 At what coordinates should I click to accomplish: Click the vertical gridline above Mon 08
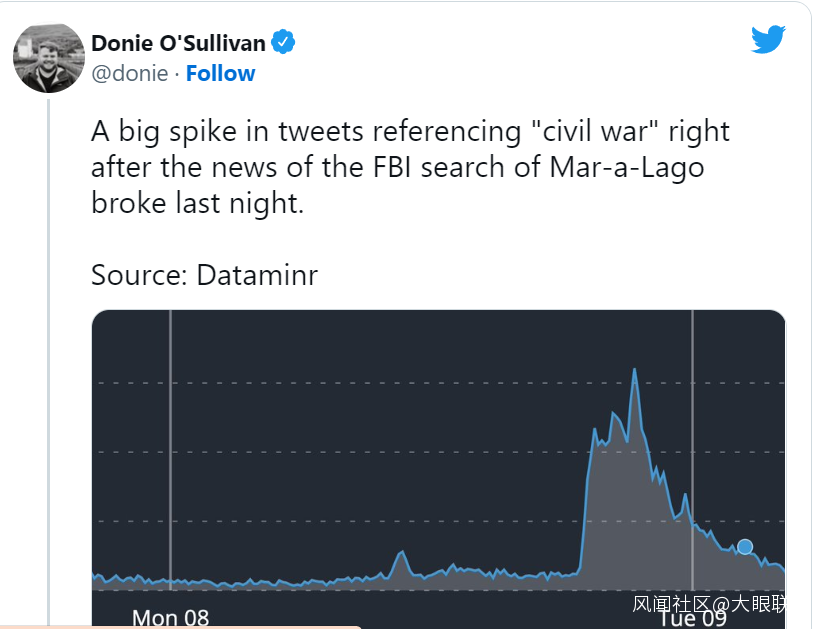(x=170, y=450)
